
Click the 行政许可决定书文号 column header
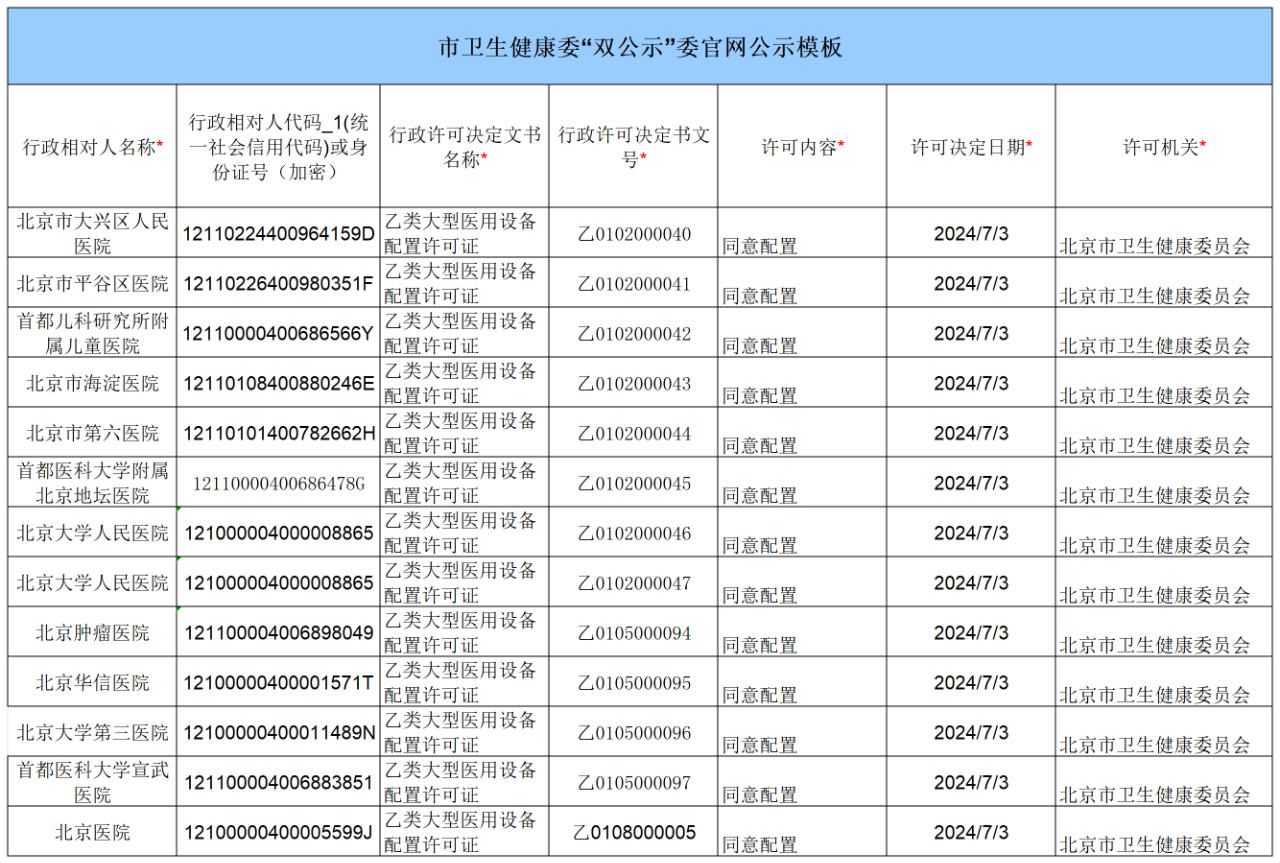[633, 147]
